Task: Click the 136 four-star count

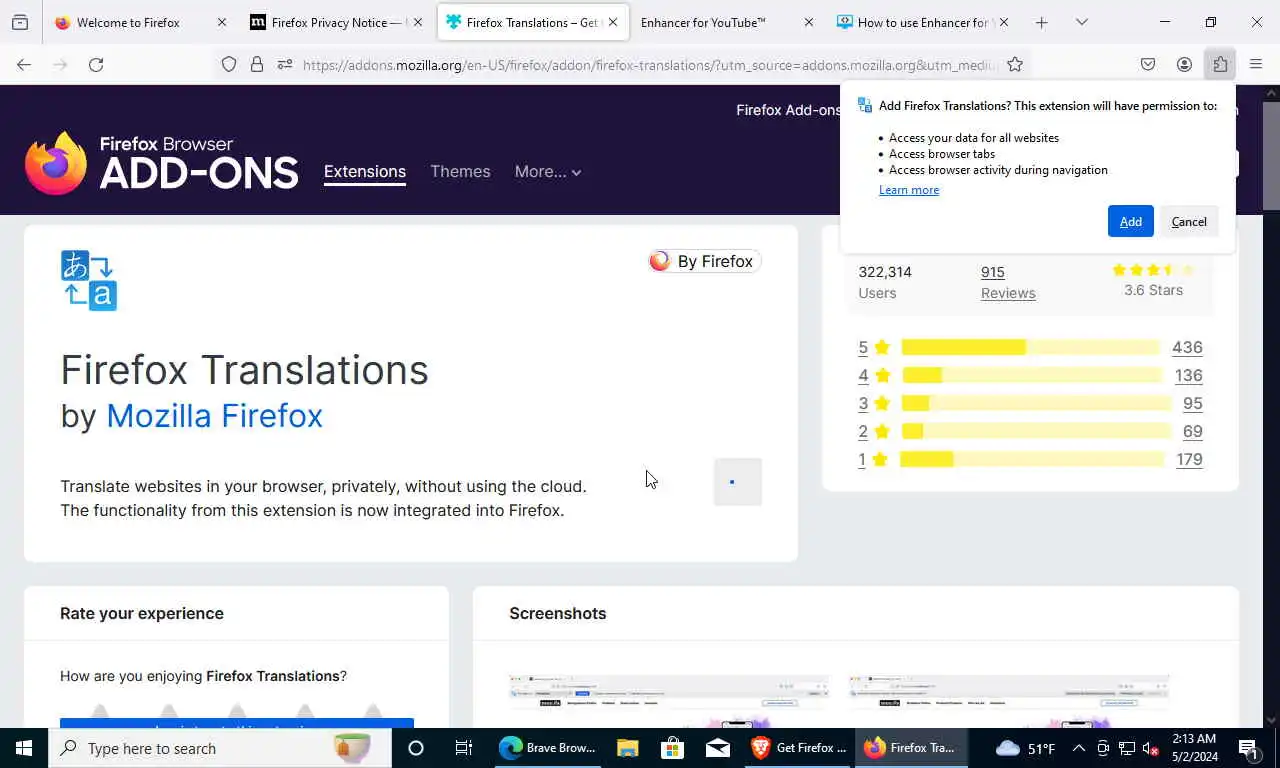Action: pos(1188,375)
